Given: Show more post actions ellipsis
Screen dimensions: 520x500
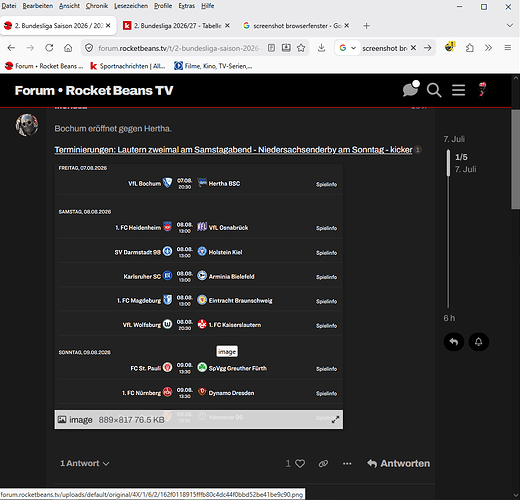Looking at the screenshot, I should pos(347,463).
